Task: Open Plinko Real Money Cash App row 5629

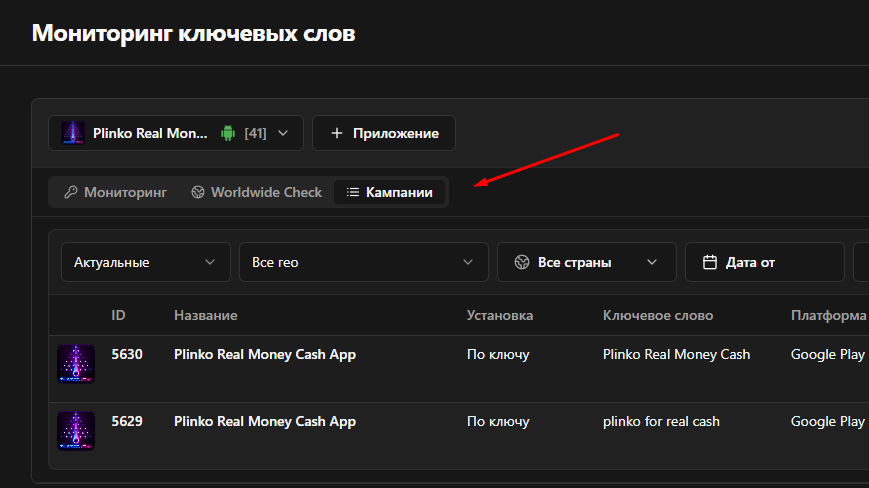Action: 265,422
